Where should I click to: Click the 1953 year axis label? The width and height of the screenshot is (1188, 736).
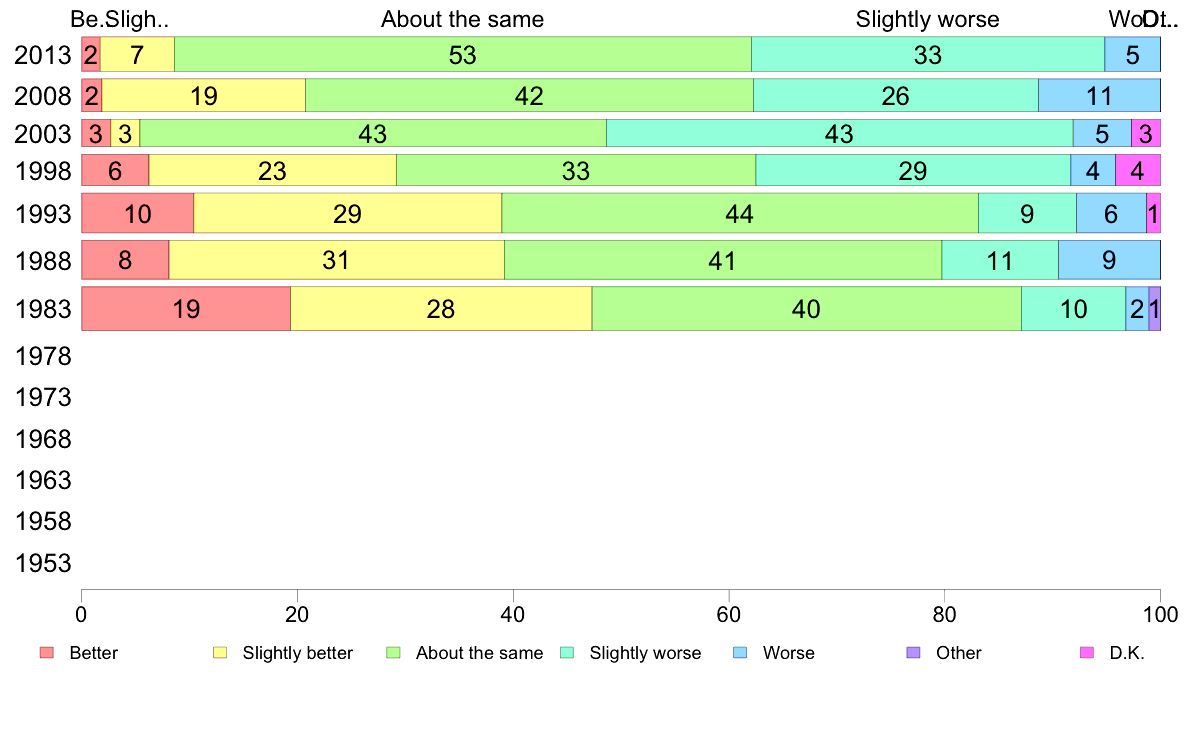point(43,563)
